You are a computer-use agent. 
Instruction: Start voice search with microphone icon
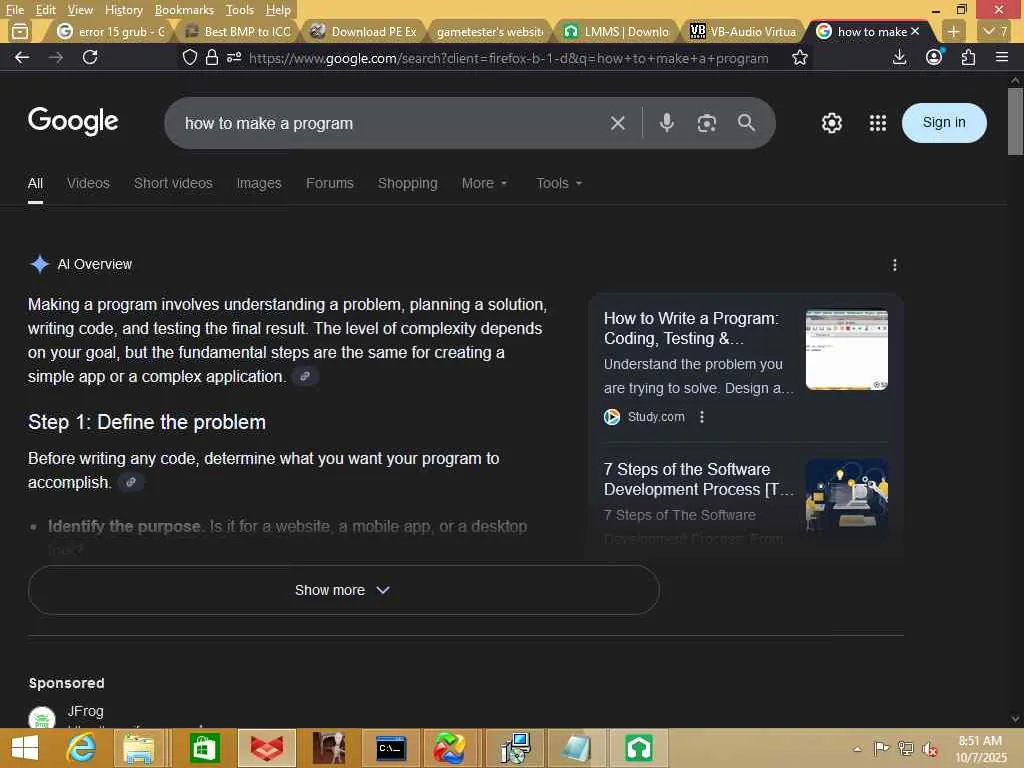(666, 123)
